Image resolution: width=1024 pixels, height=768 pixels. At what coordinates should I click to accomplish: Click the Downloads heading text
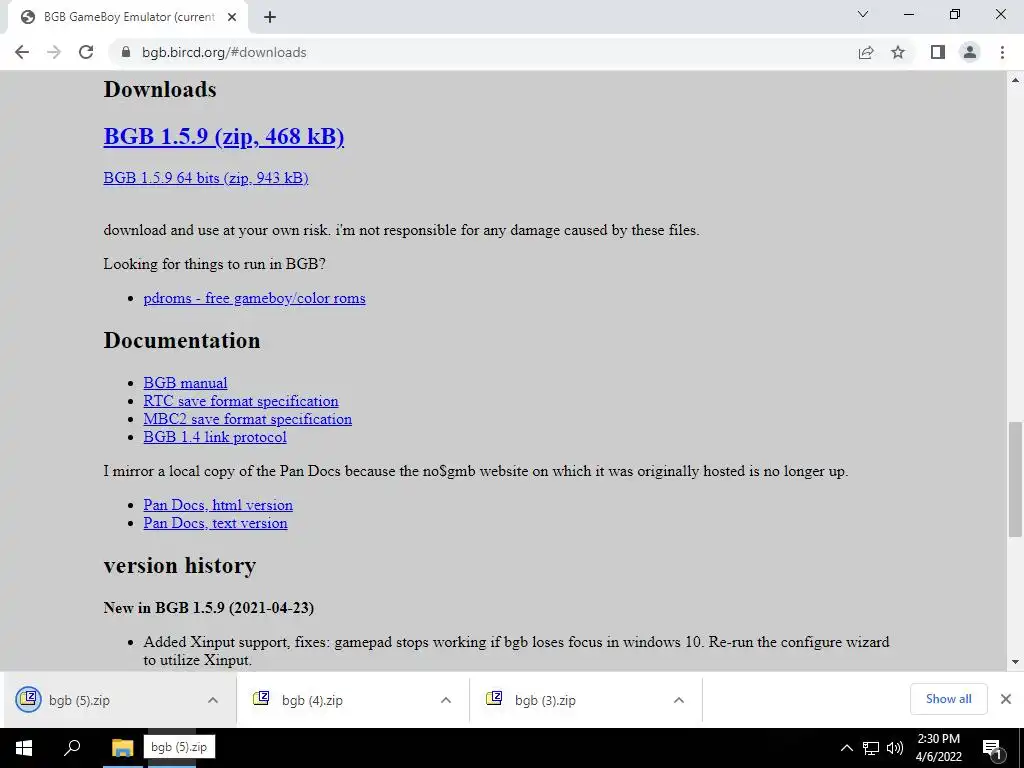coord(160,89)
